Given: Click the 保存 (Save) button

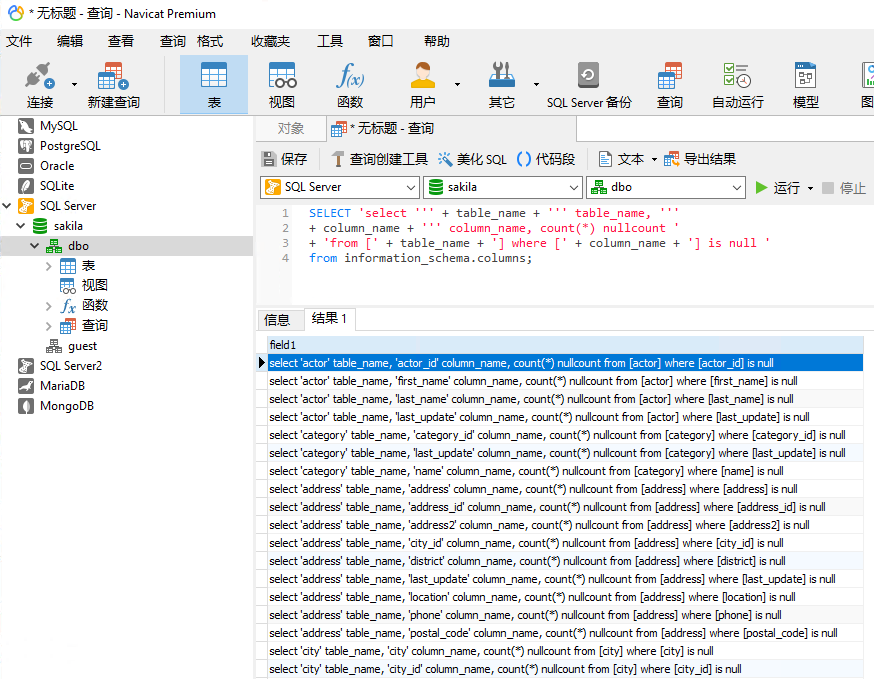Looking at the screenshot, I should 284,159.
